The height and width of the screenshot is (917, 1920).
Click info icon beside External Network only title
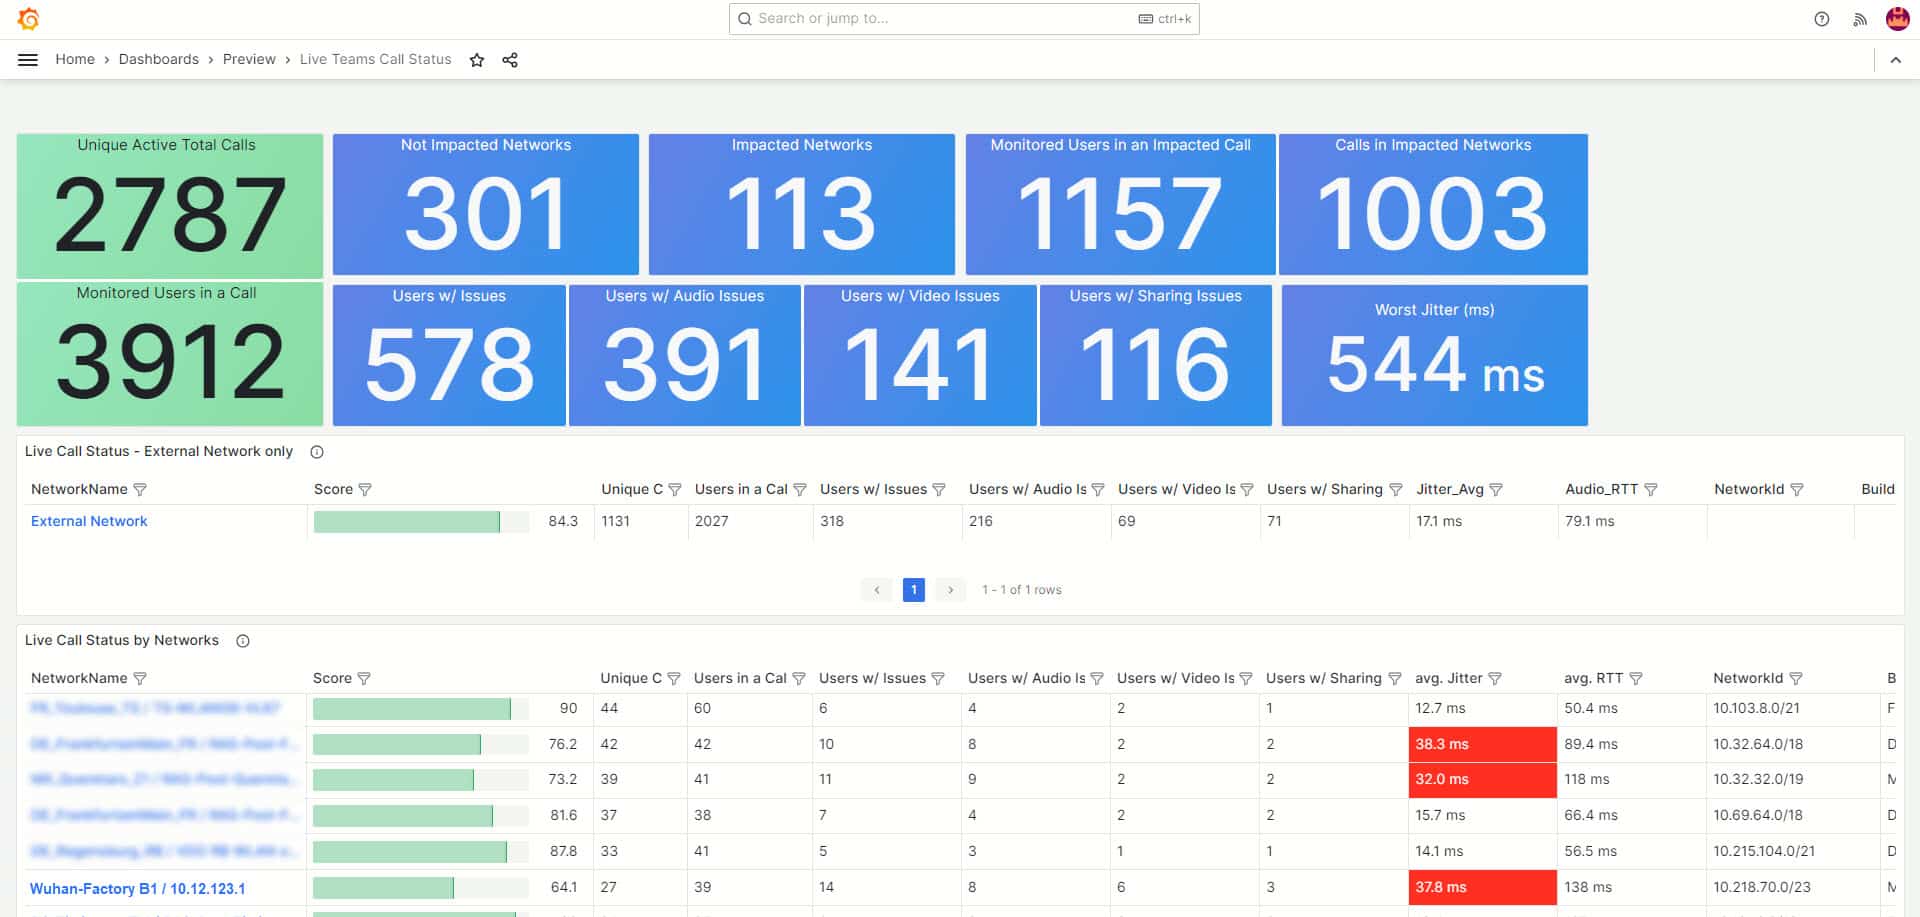(317, 452)
